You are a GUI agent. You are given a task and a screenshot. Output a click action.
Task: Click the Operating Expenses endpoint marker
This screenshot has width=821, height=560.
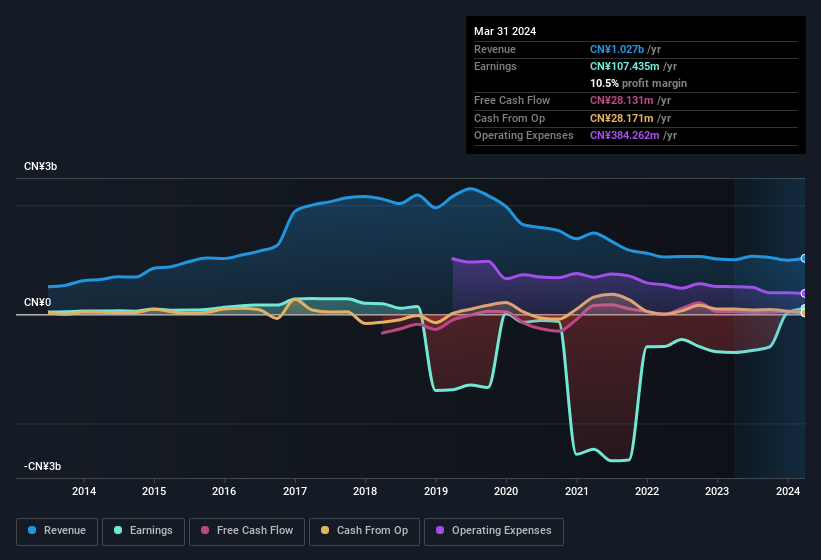point(804,294)
